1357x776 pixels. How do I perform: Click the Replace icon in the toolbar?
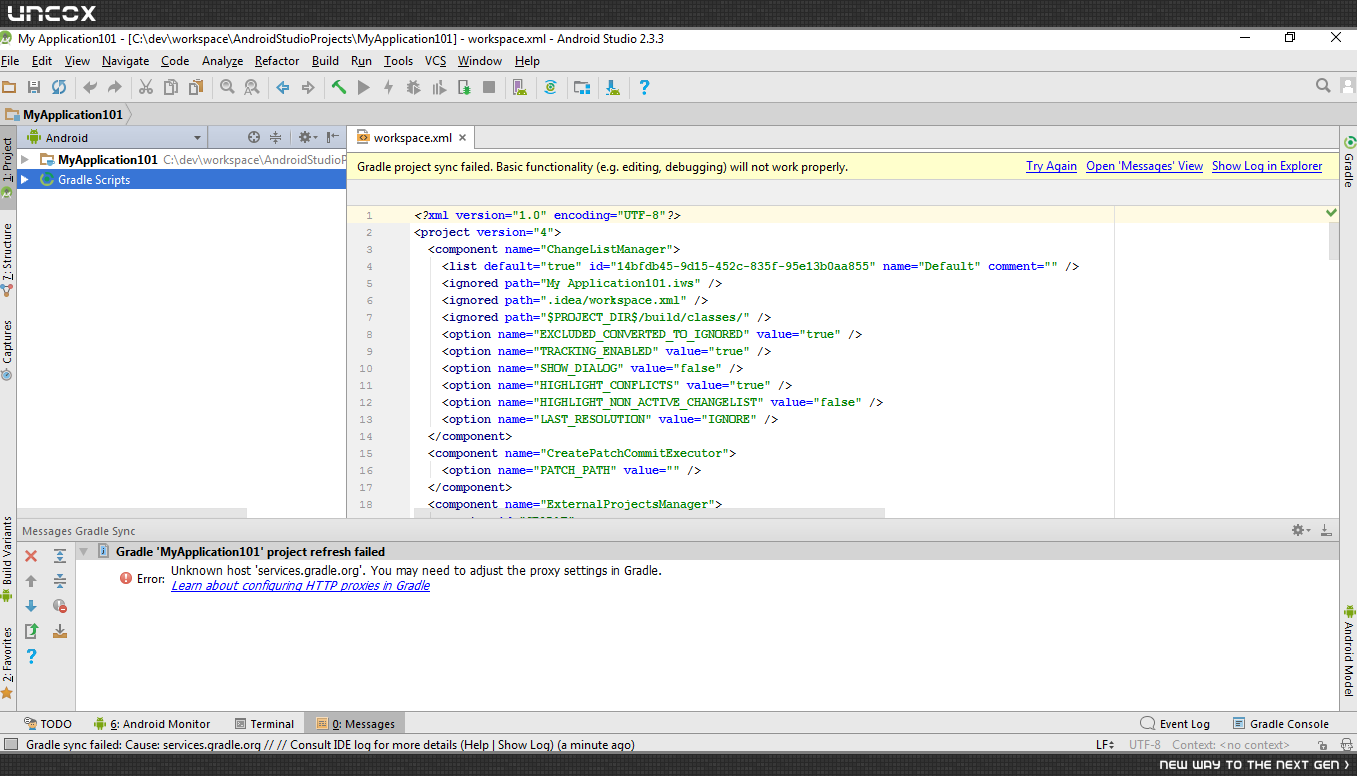tap(251, 88)
